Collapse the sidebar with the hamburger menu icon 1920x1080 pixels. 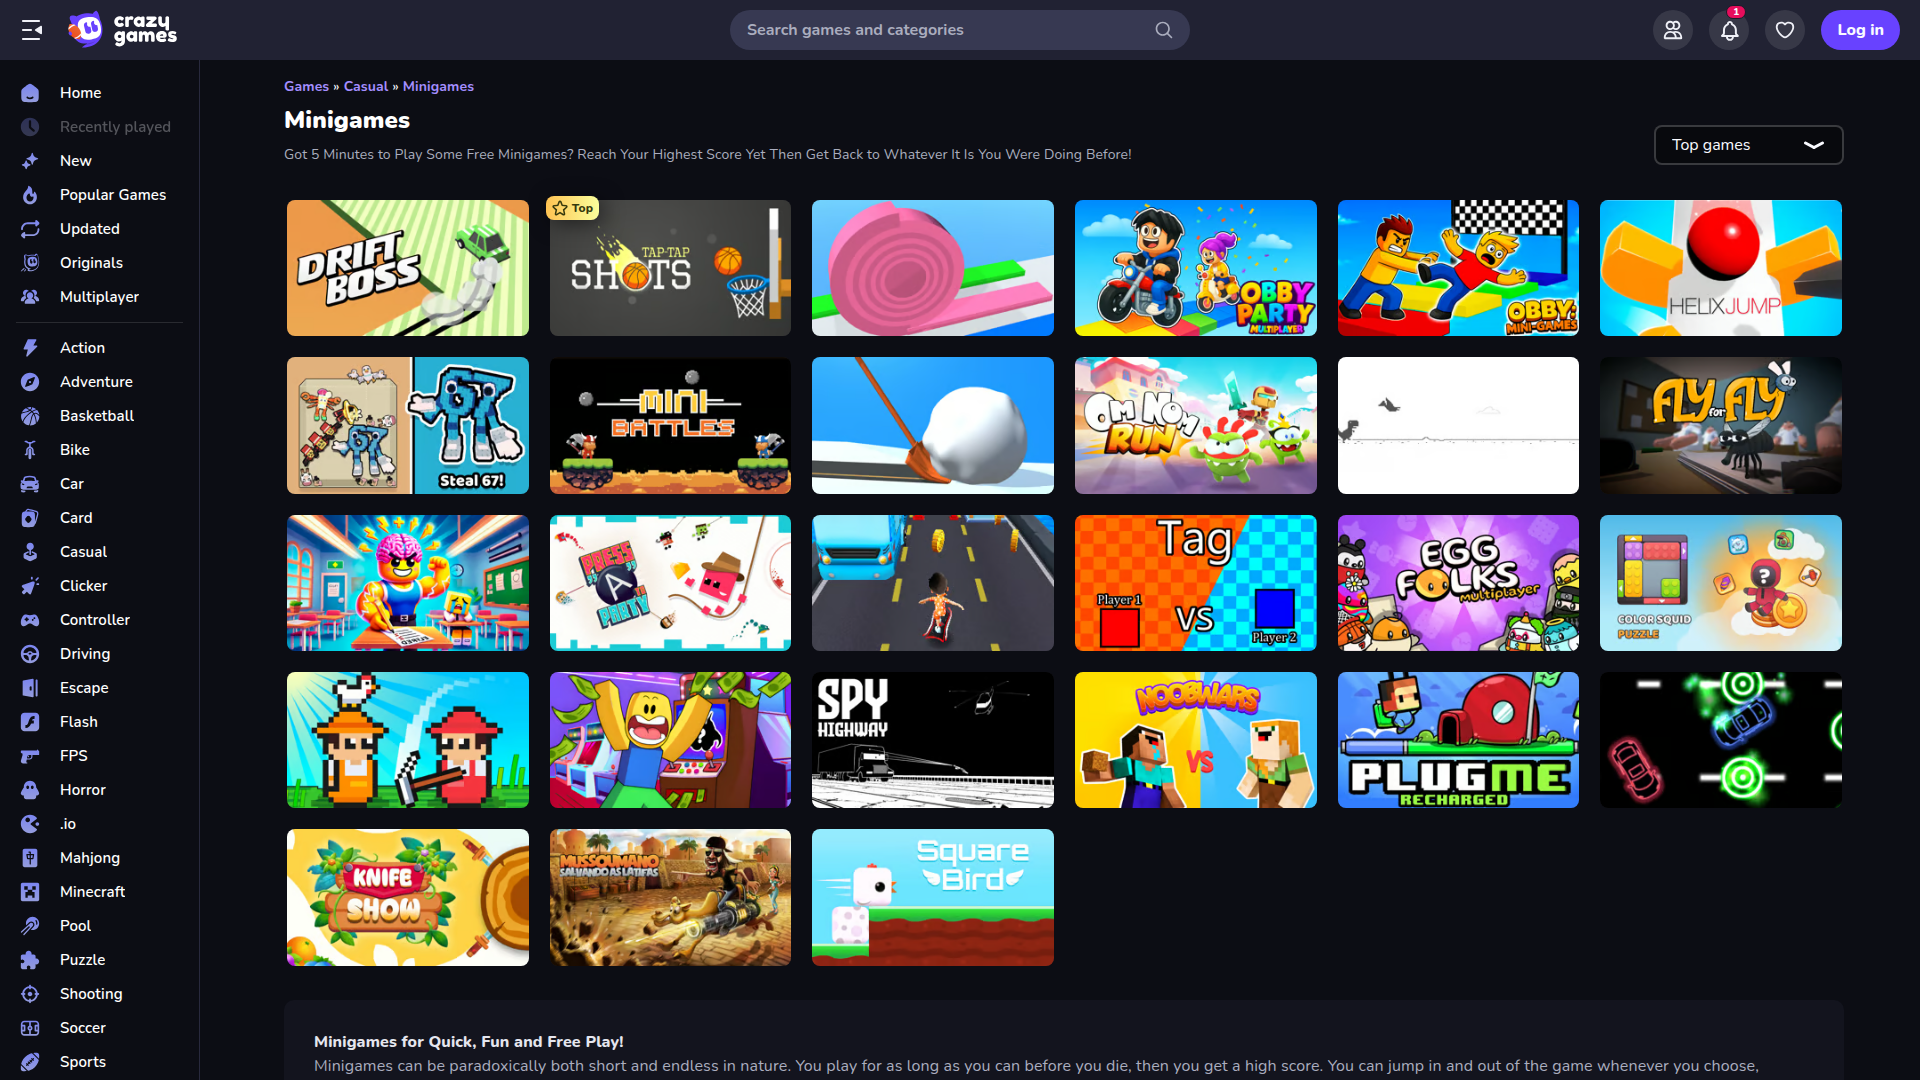pyautogui.click(x=32, y=30)
